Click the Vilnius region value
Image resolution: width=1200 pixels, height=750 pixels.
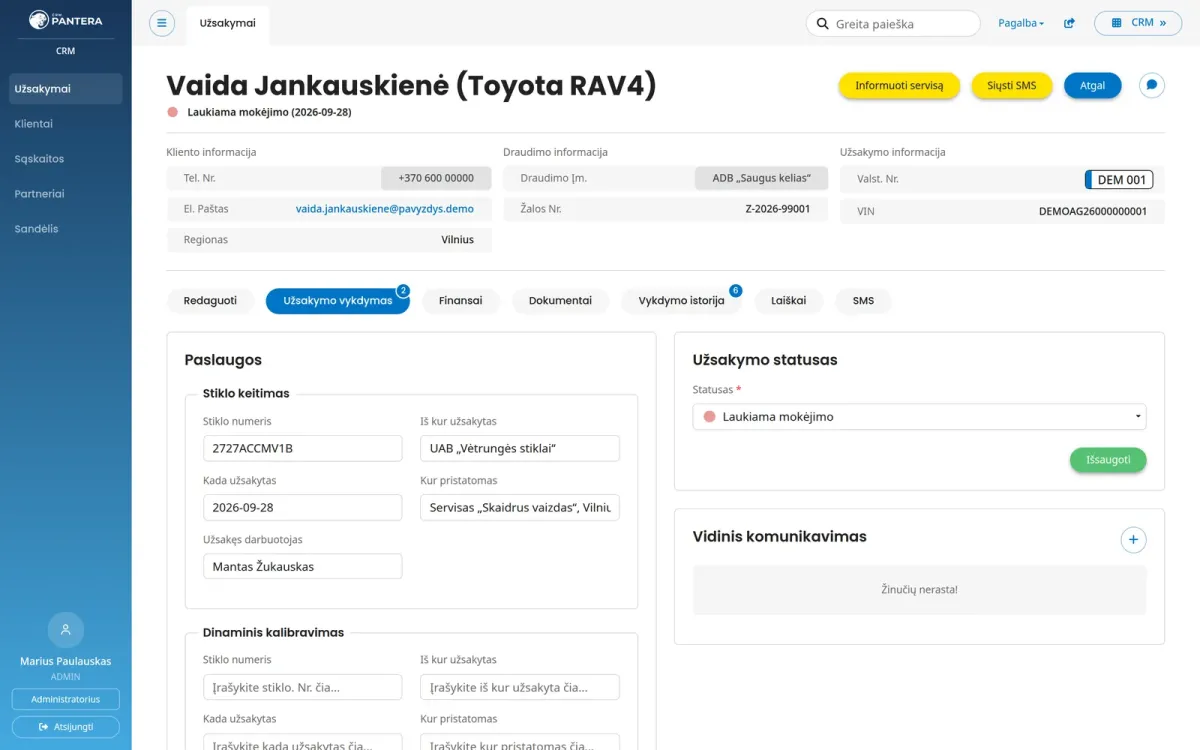[458, 240]
